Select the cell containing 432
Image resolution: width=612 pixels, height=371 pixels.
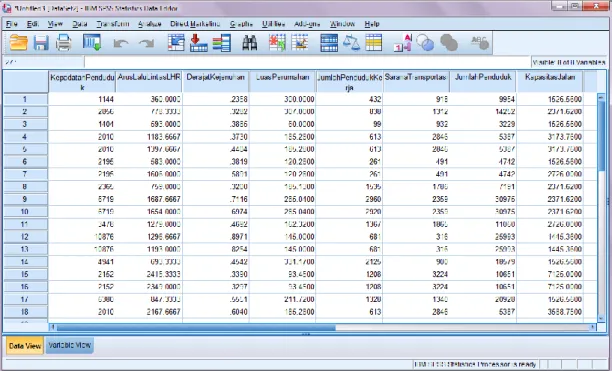(349, 99)
